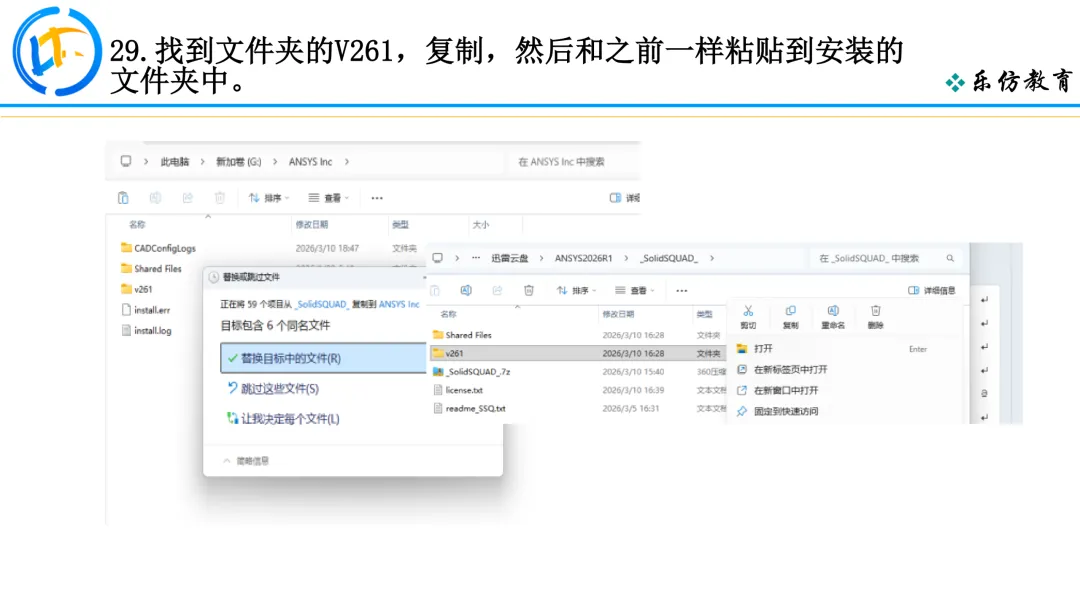Open '...' more options in _SolidSQUAD_ toolbar

[681, 291]
